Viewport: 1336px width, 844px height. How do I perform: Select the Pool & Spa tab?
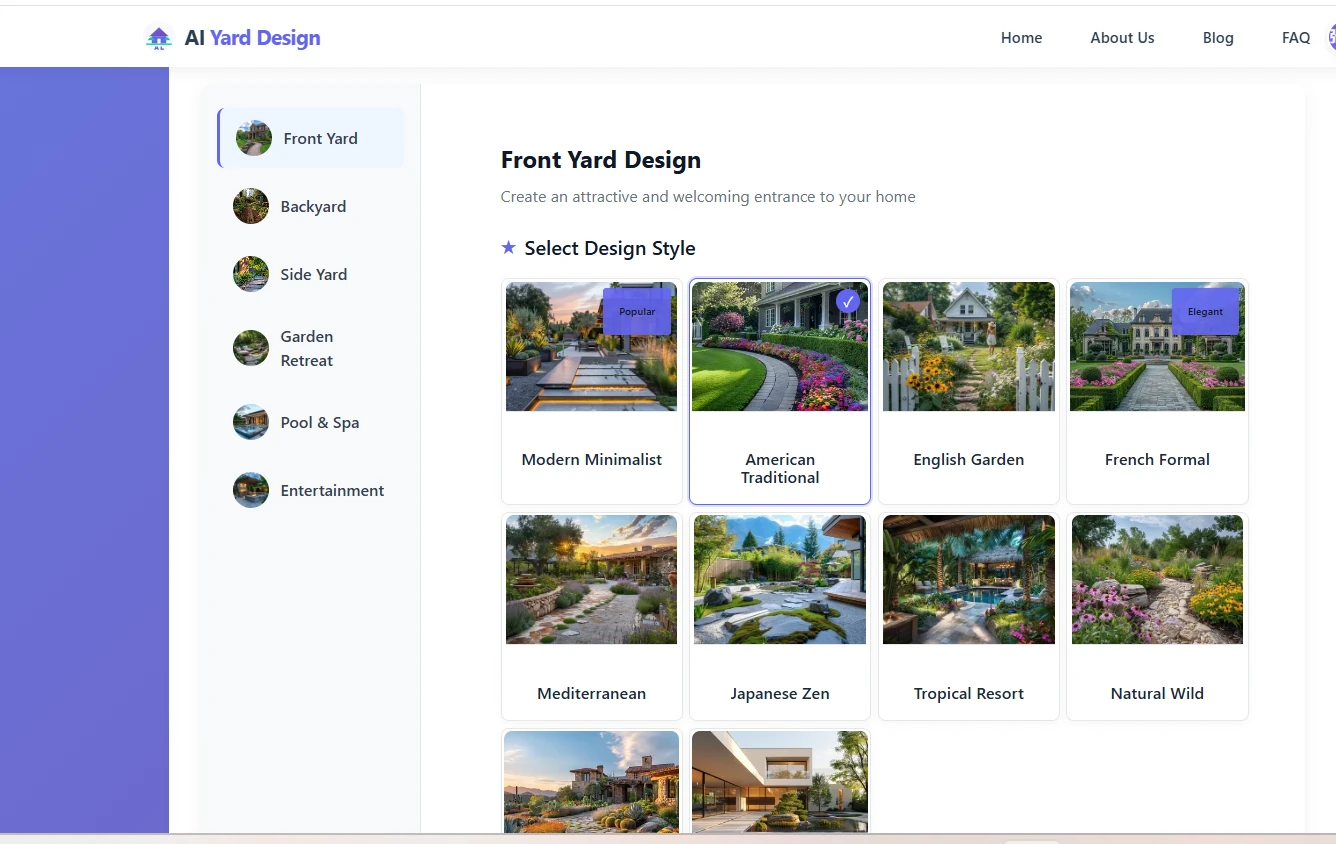click(311, 422)
